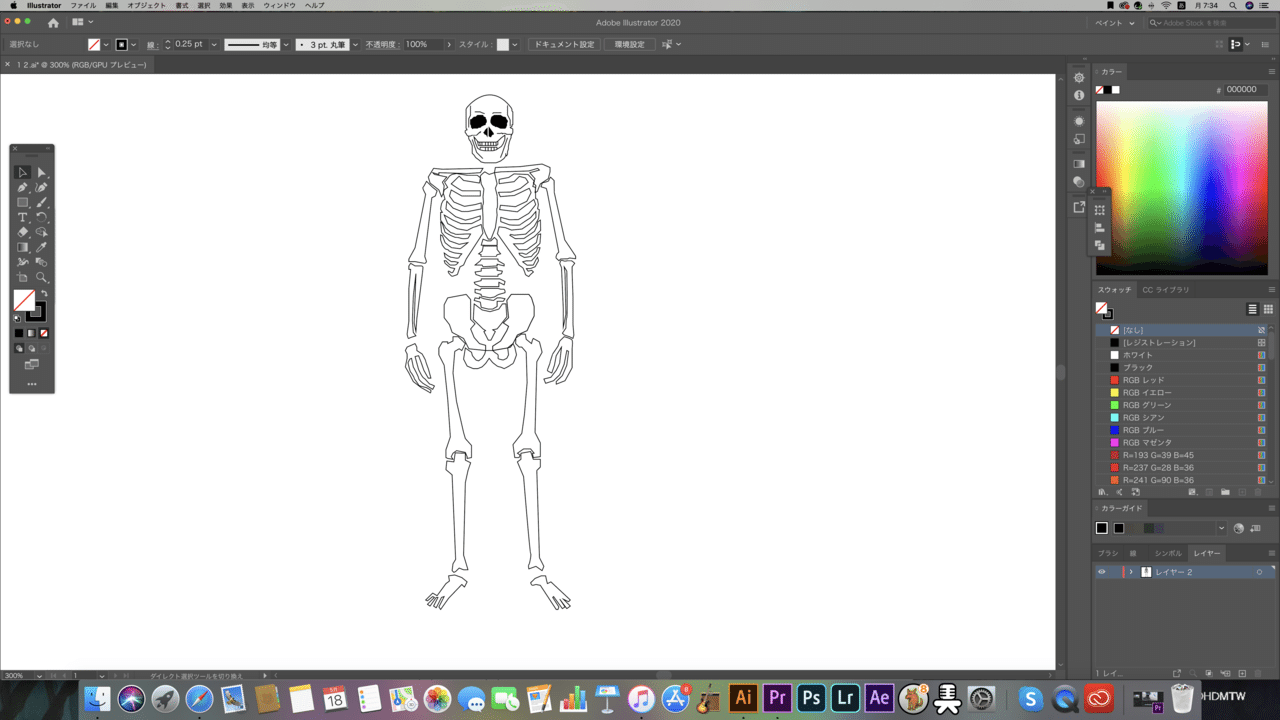Click the hex color 000000 field
1280x720 pixels.
pyautogui.click(x=1244, y=89)
